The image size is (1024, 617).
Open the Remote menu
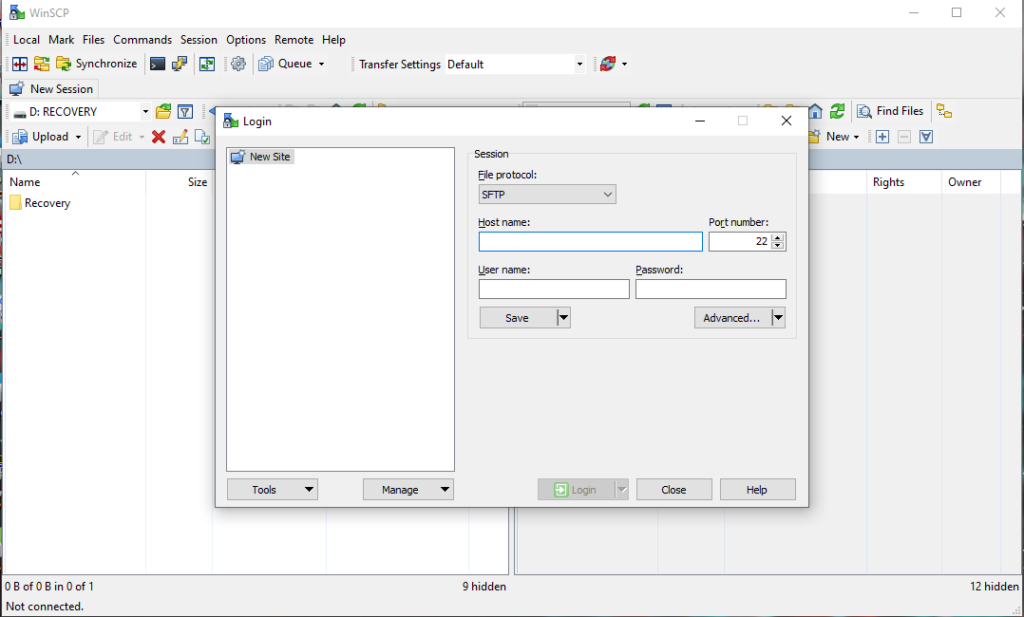[x=294, y=40]
